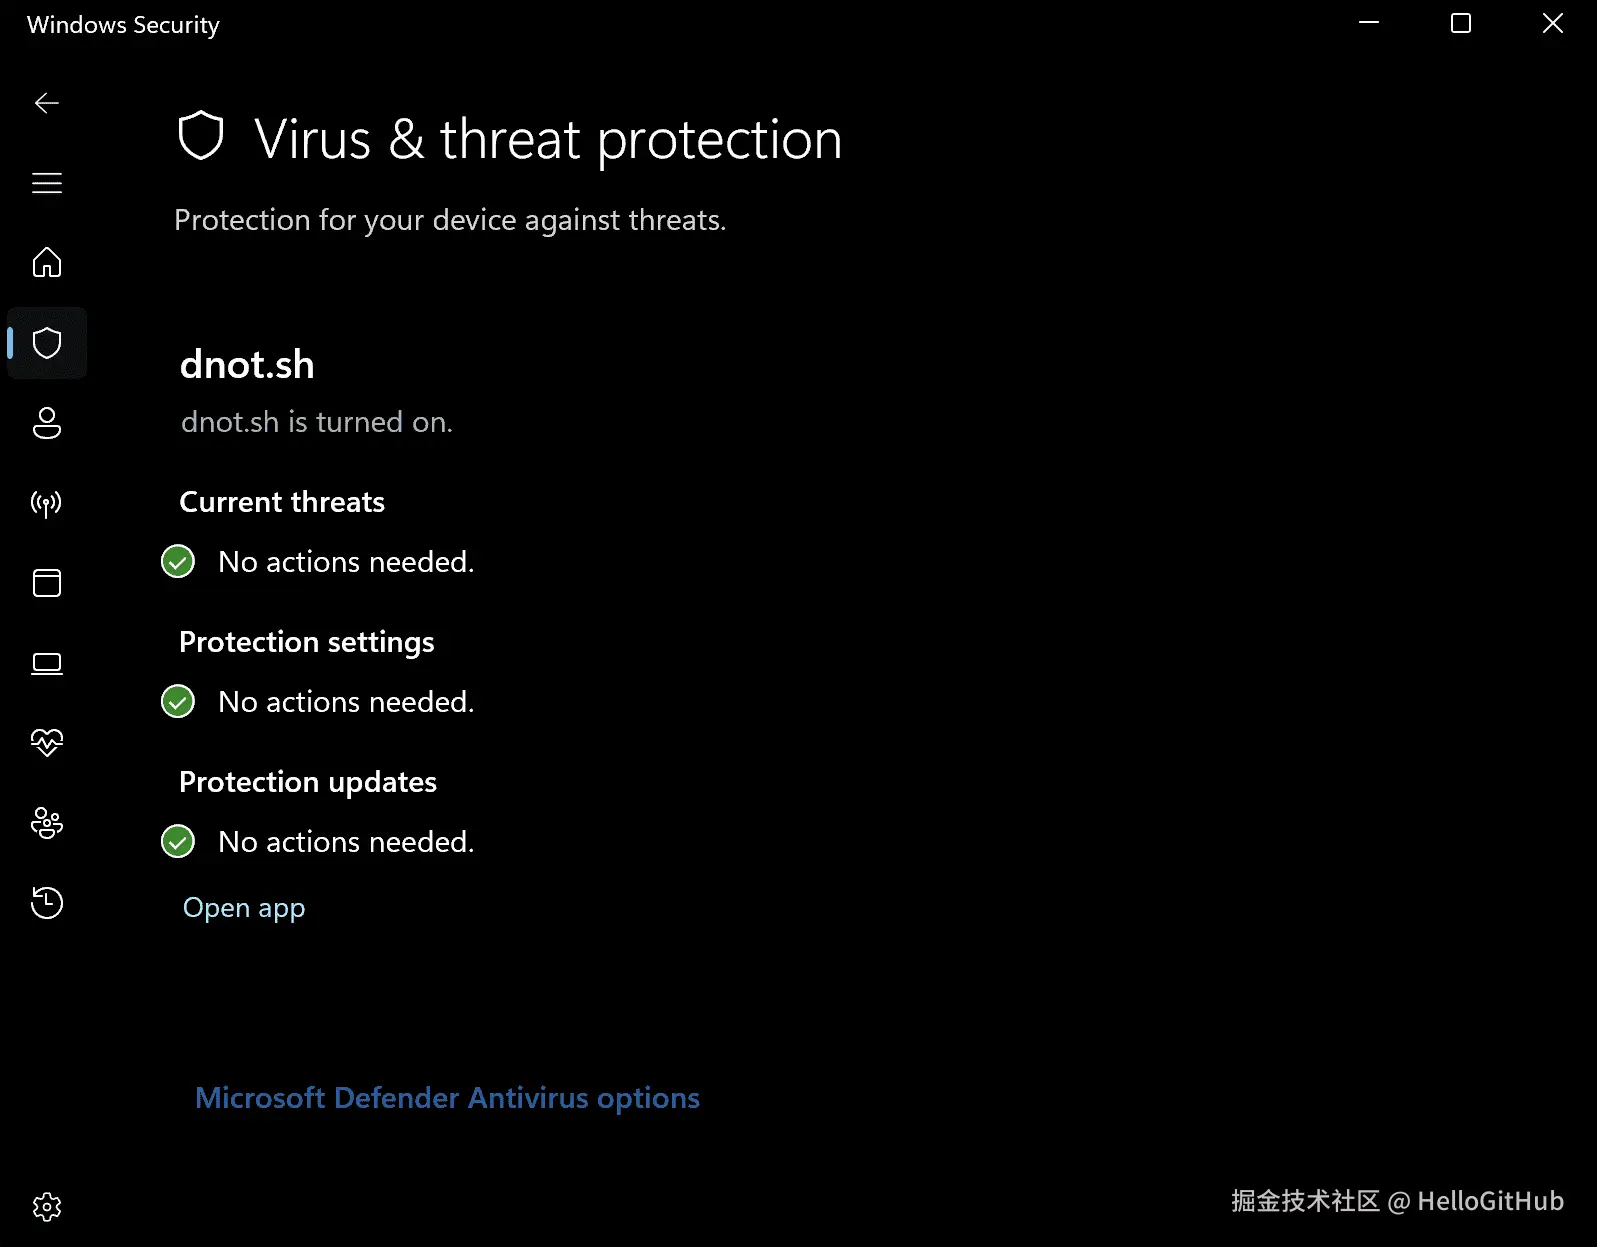The image size is (1597, 1247).
Task: Click the back arrow button
Action: pos(47,103)
